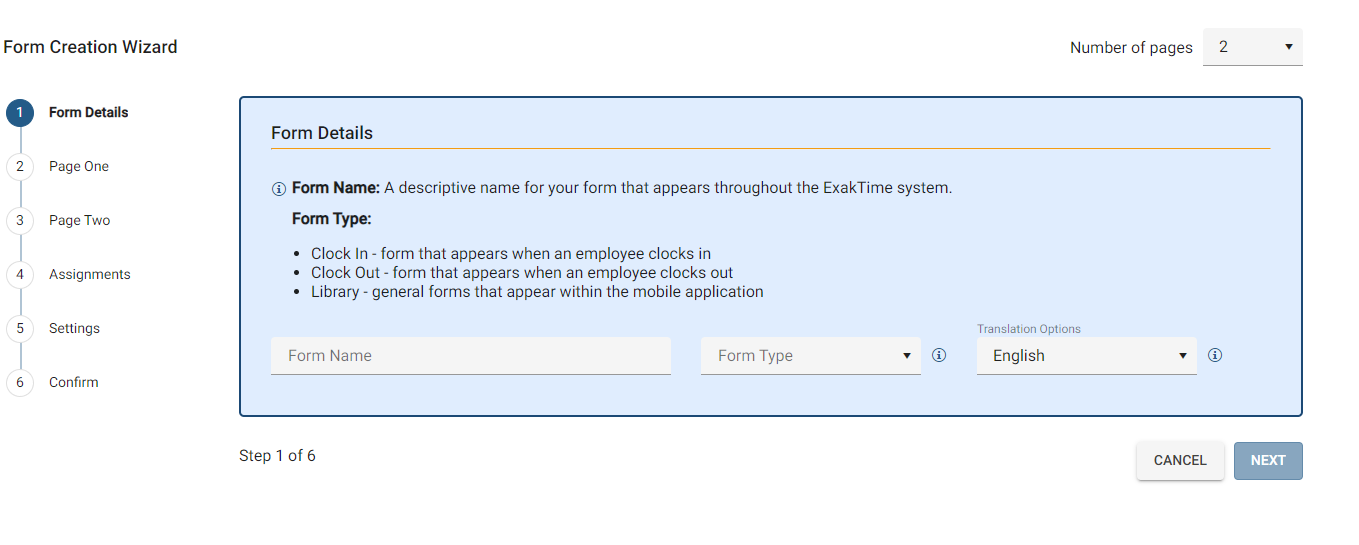Image resolution: width=1359 pixels, height=545 pixels.
Task: Select step 5 circle in wizard
Action: pos(20,329)
